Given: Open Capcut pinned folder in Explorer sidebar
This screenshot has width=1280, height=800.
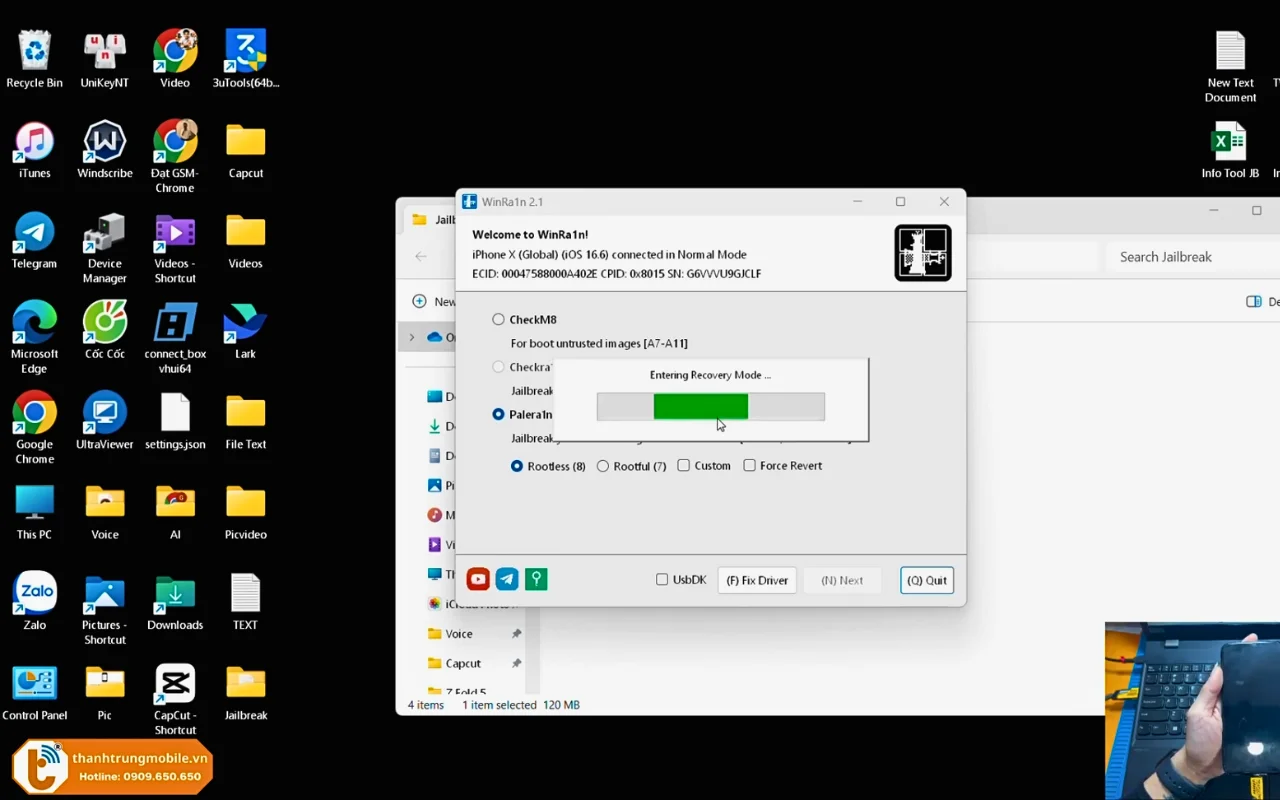Looking at the screenshot, I should pyautogui.click(x=463, y=663).
